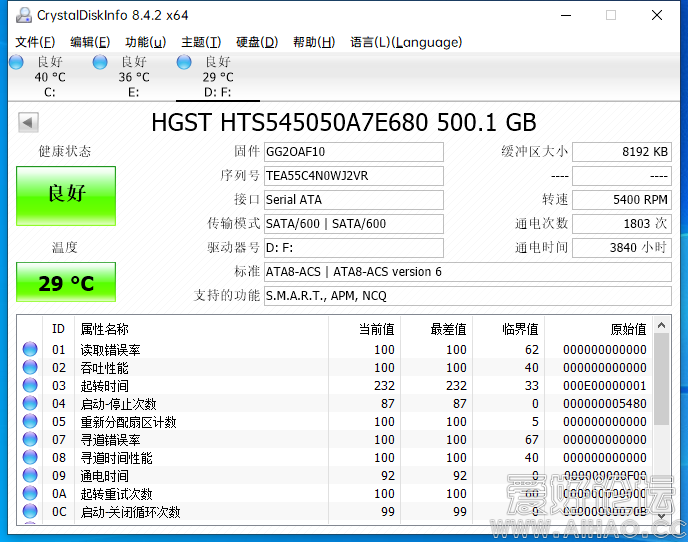Image resolution: width=688 pixels, height=542 pixels.
Task: Click the green 29 °C temperature button
Action: click(66, 282)
